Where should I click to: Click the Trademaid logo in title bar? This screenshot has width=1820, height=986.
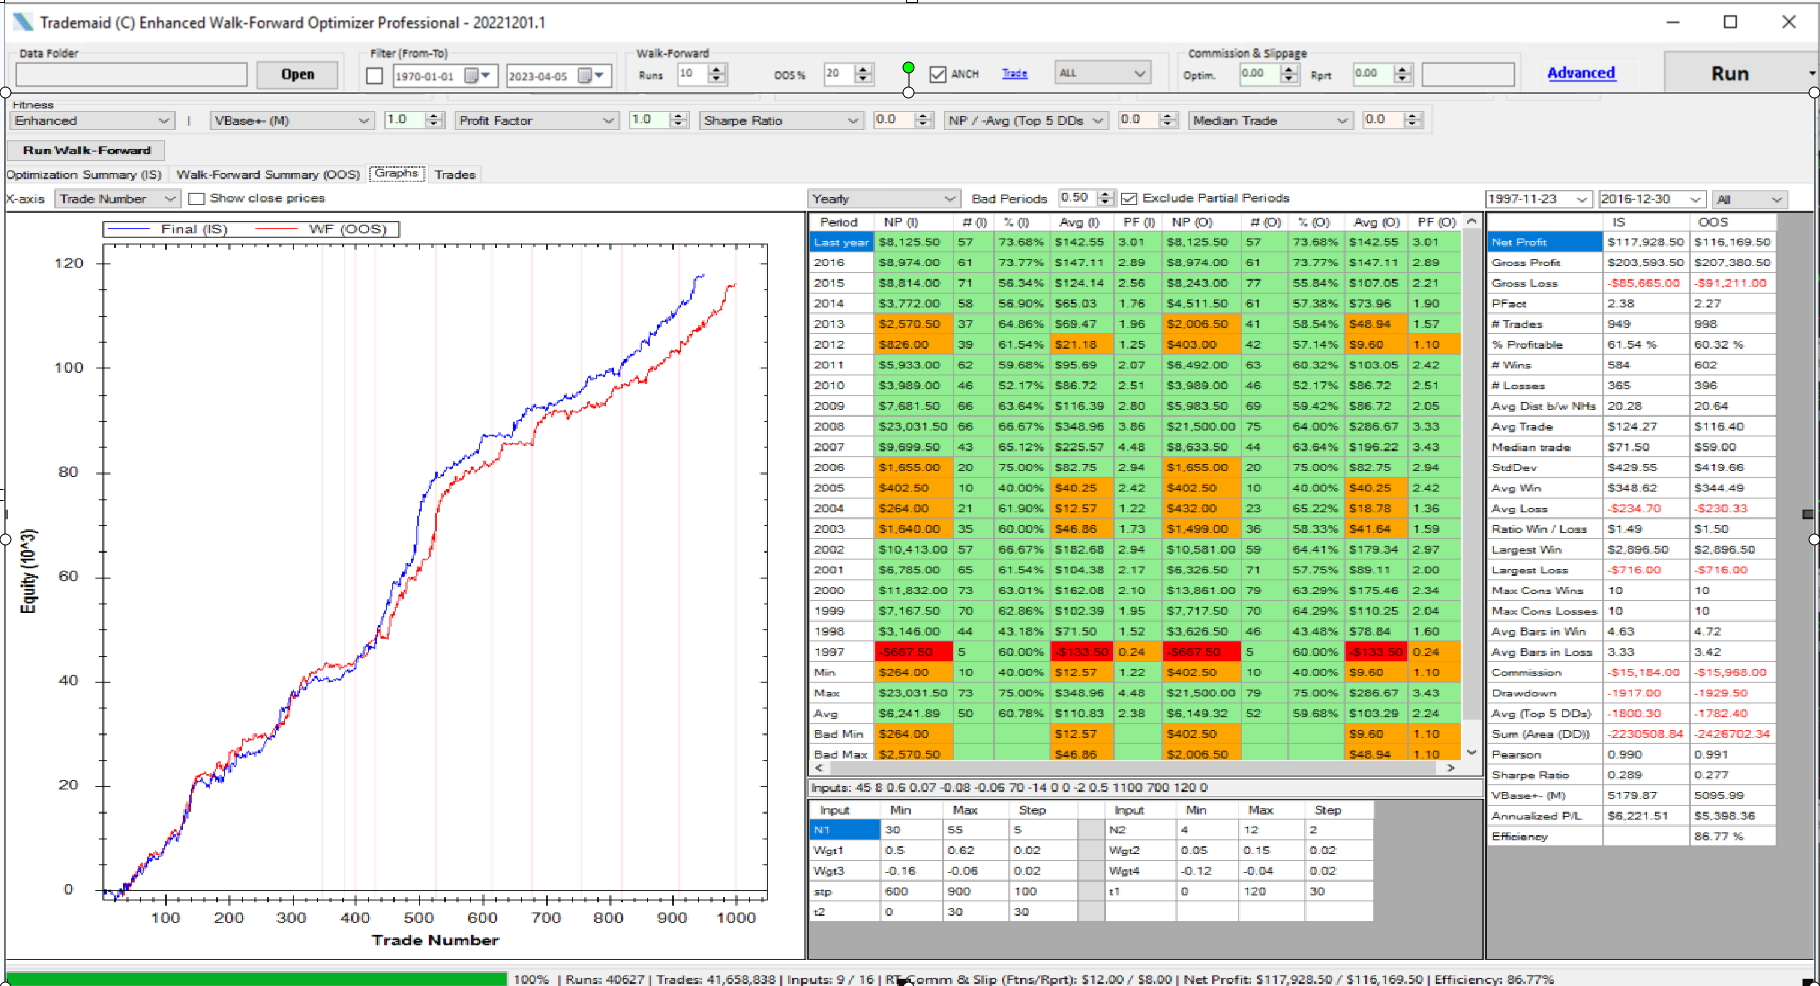pyautogui.click(x=22, y=22)
